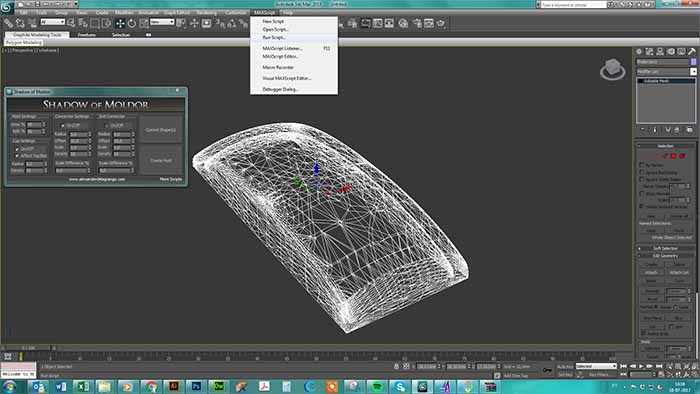
Task: Click the timeline time slider
Action: click(28, 348)
